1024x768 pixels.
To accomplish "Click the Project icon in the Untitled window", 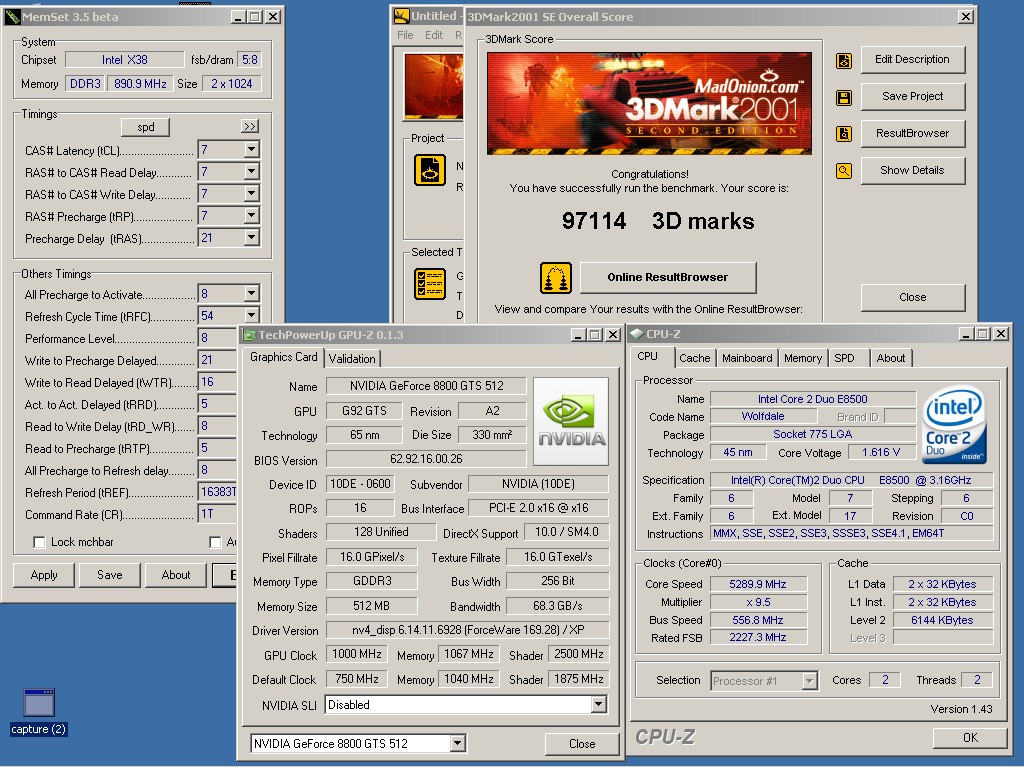I will point(430,170).
